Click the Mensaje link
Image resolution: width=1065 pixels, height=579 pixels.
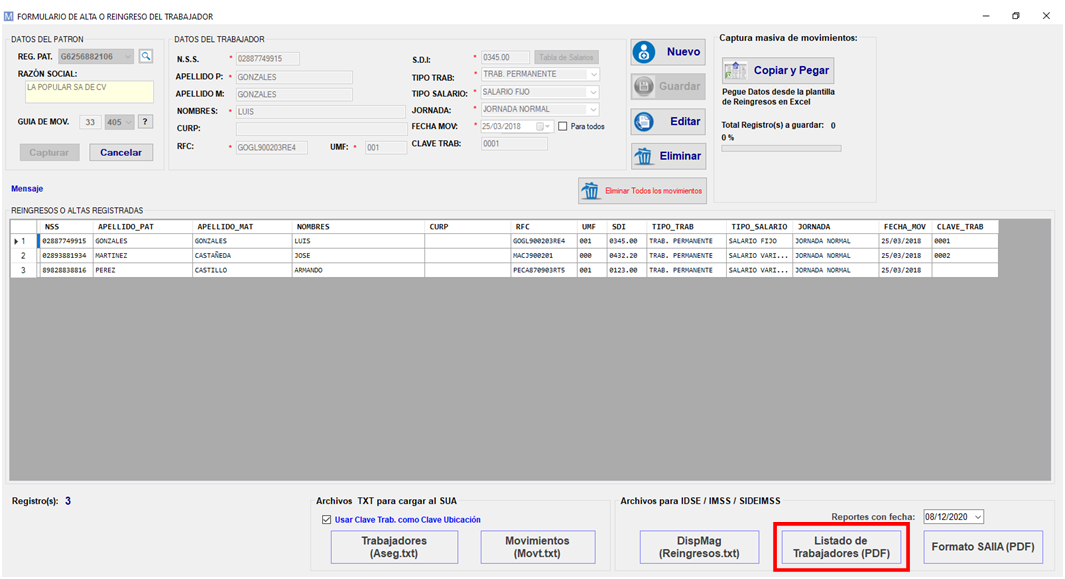[27, 189]
